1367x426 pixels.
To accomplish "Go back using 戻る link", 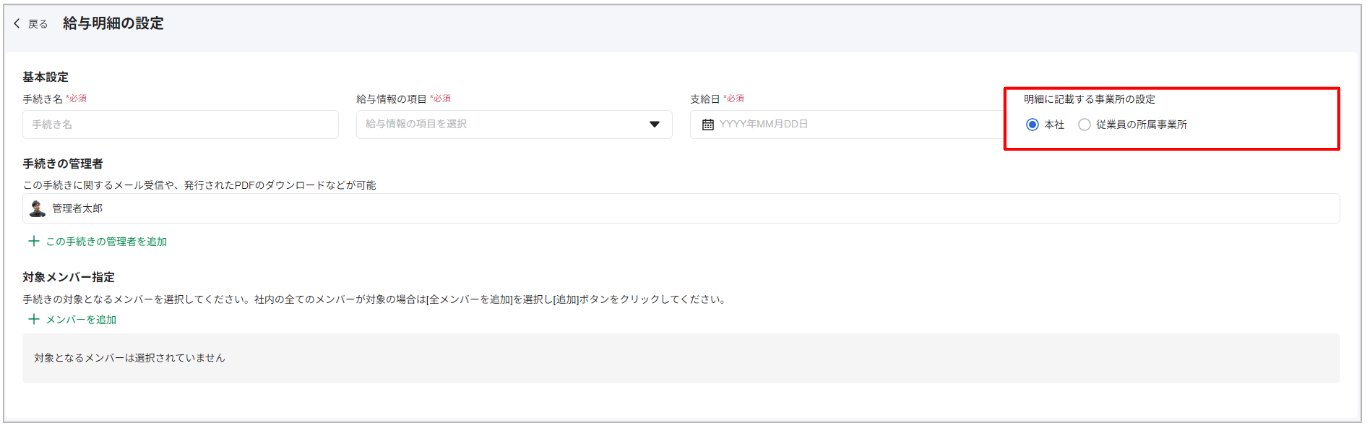I will pyautogui.click(x=30, y=24).
